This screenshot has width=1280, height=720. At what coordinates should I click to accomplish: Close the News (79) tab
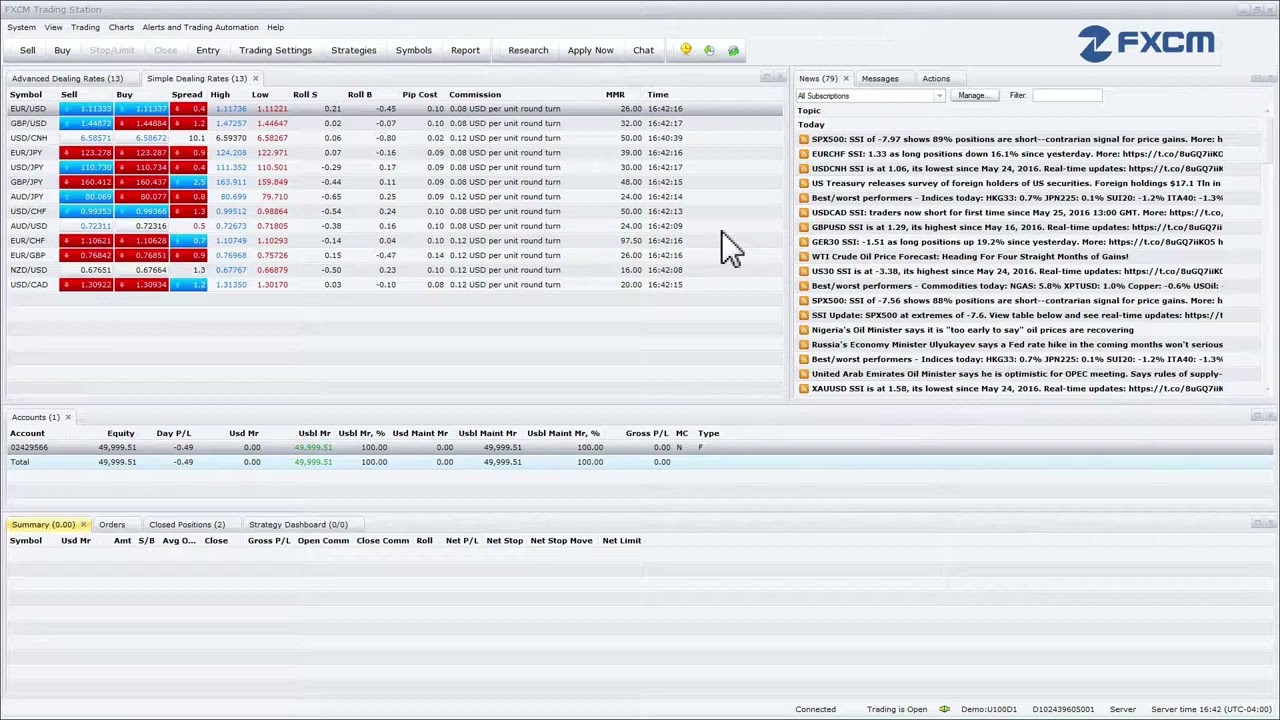[846, 78]
